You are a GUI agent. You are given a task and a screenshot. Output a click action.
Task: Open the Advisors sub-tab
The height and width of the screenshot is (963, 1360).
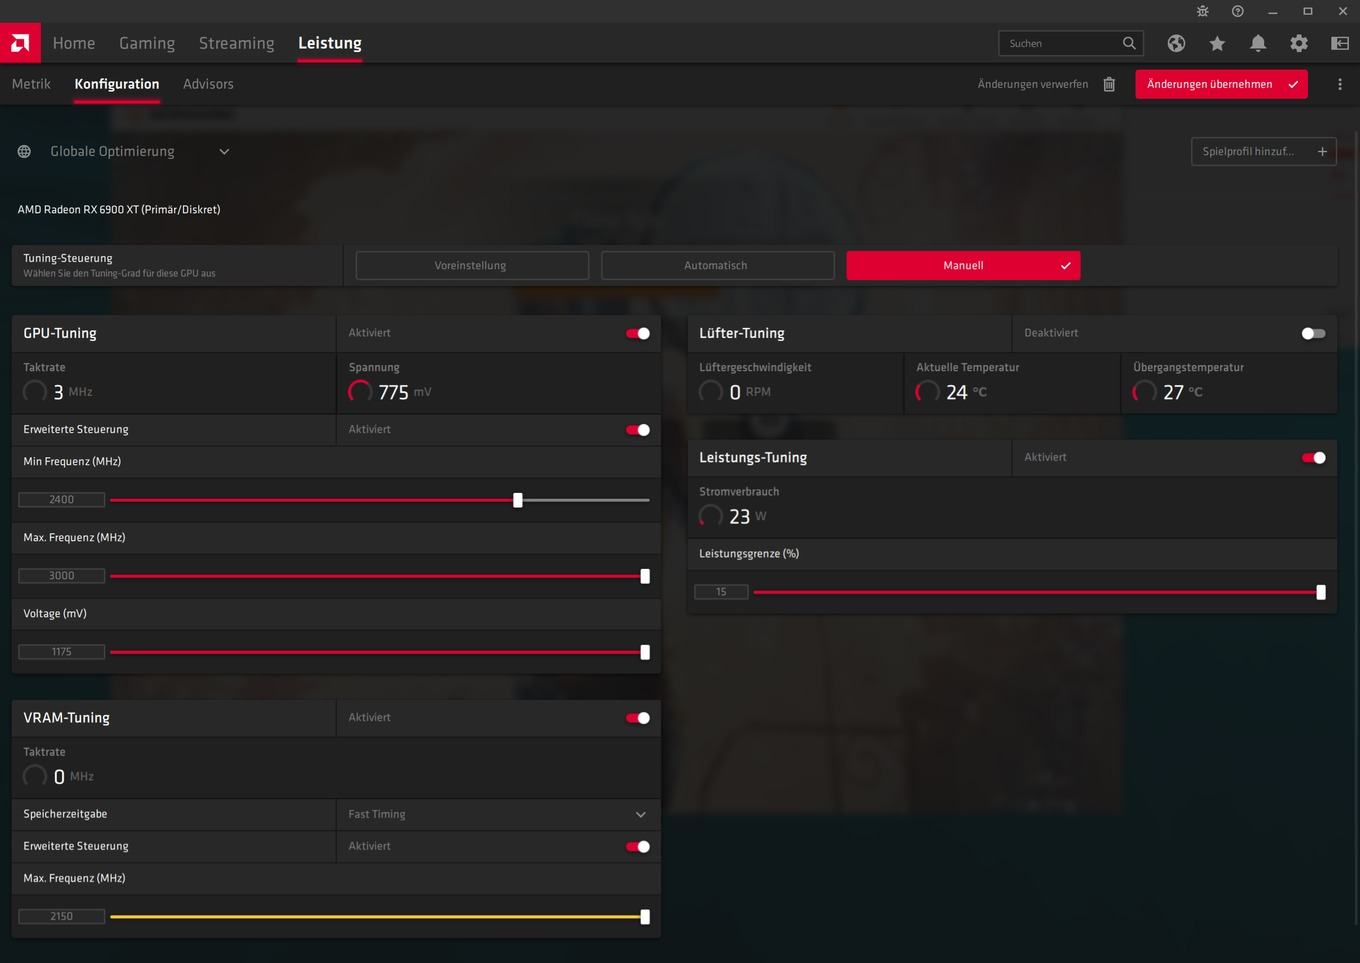[208, 84]
